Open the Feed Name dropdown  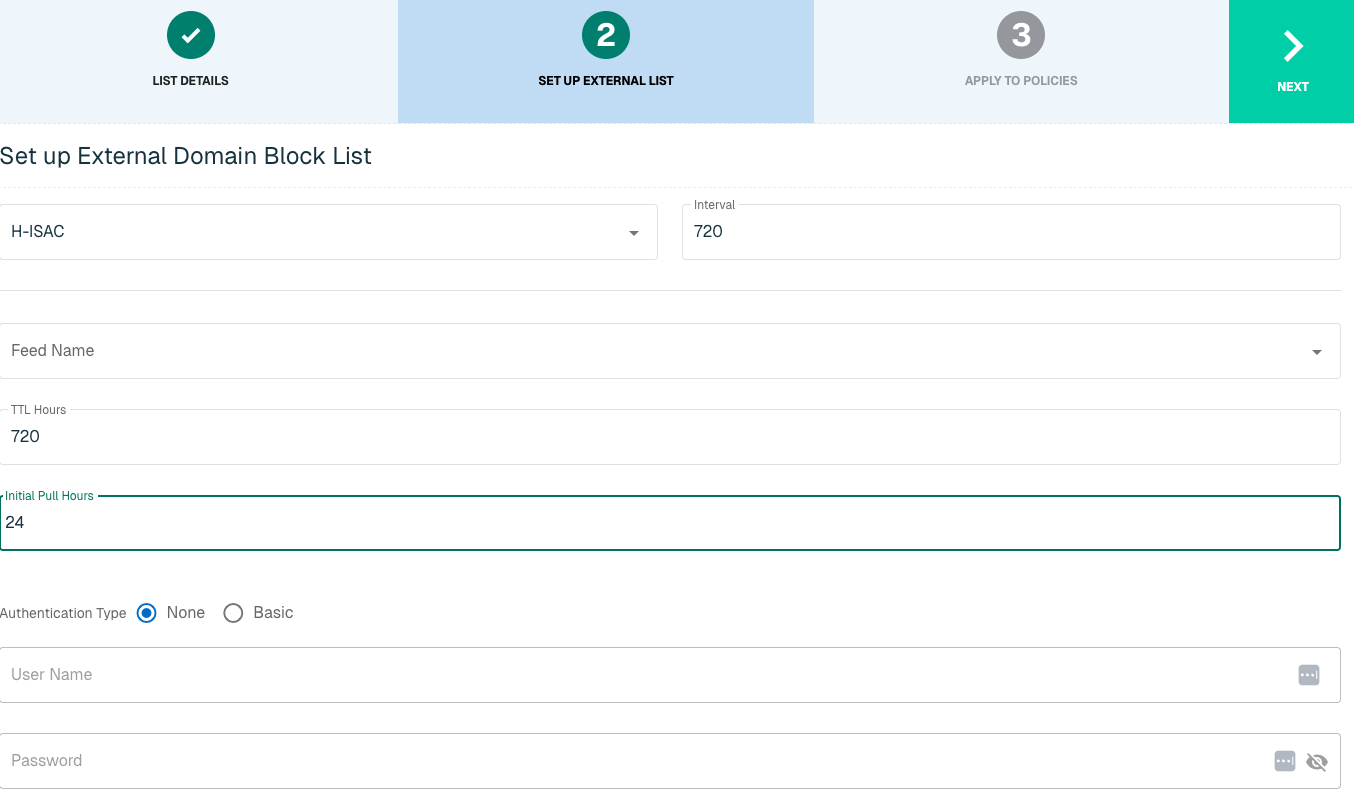(670, 351)
